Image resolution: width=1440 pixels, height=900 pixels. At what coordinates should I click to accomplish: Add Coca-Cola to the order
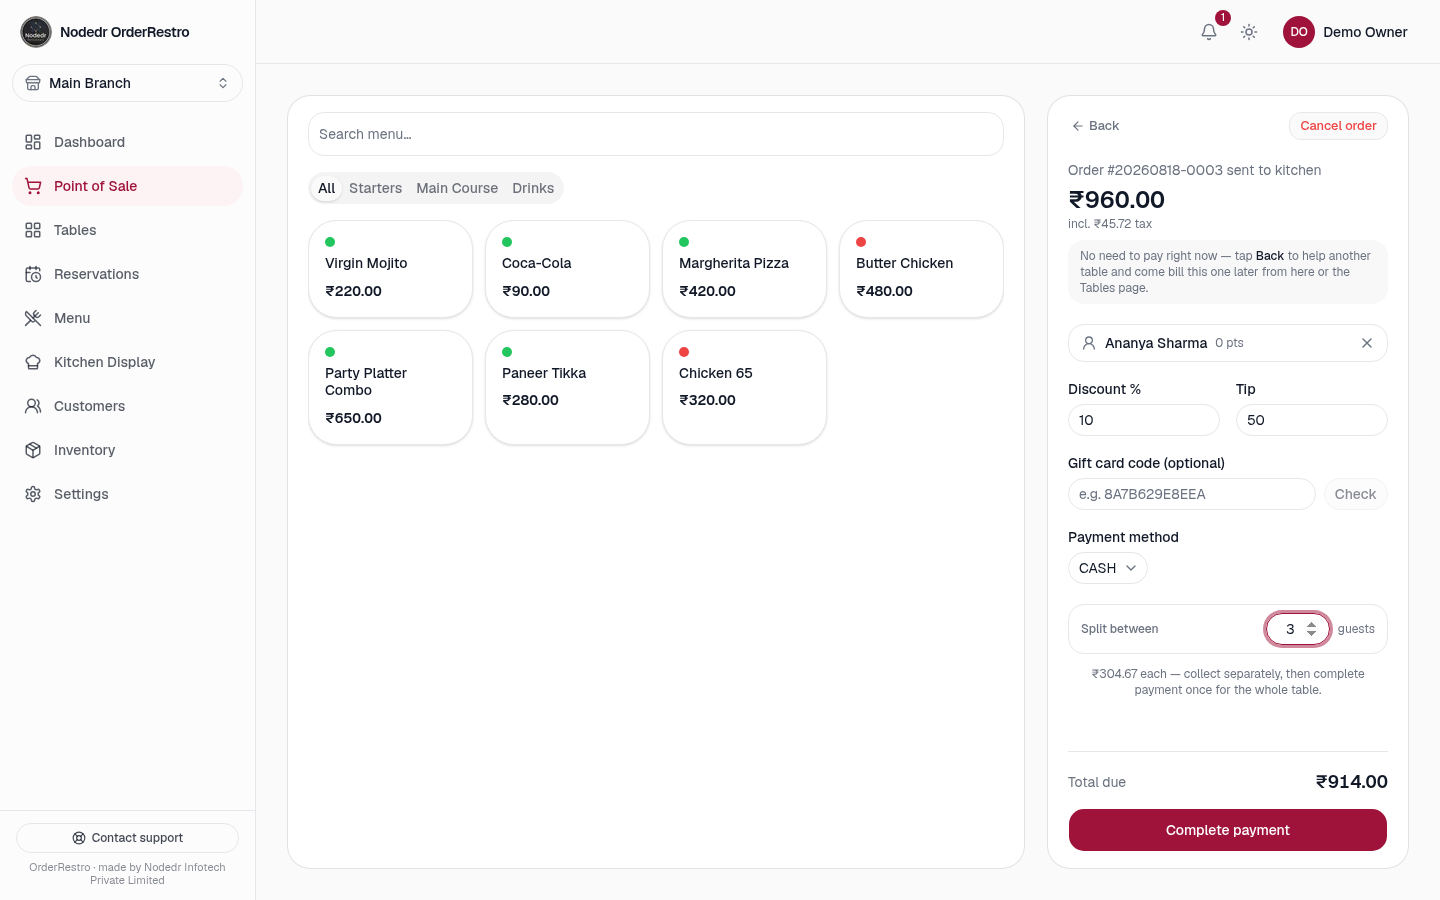coord(568,269)
